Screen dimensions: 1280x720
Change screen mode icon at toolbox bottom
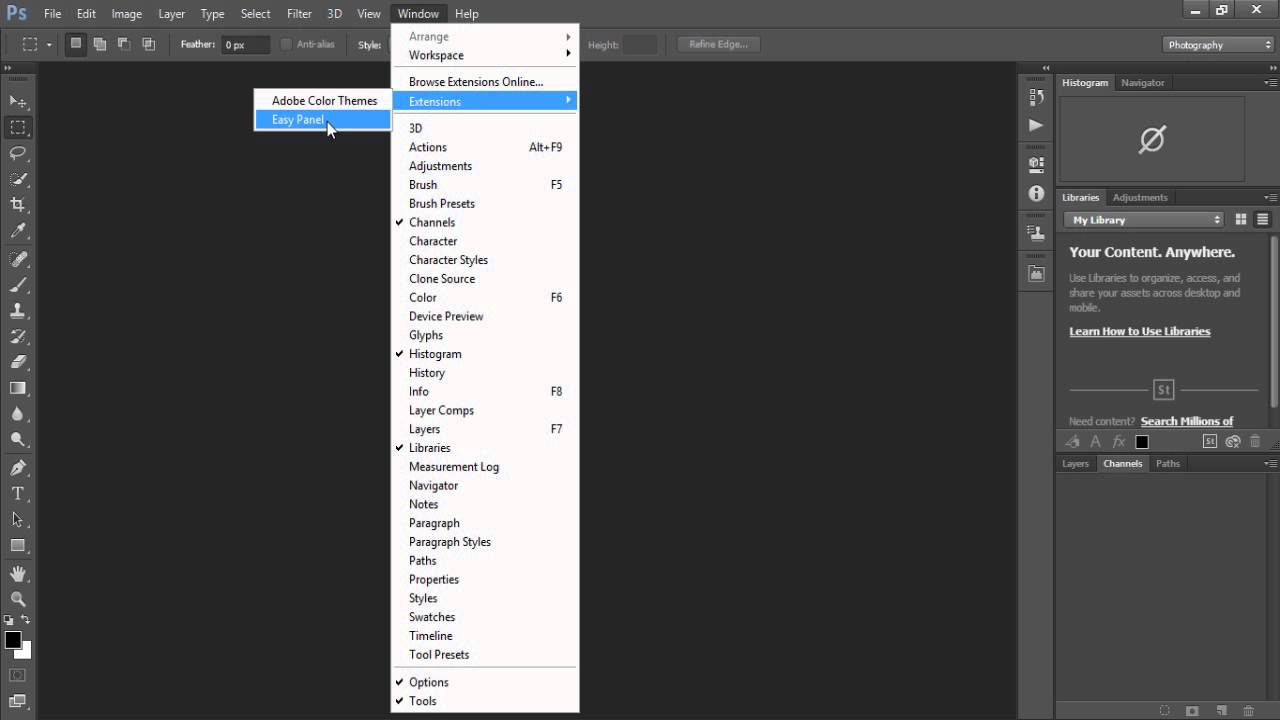point(18,702)
